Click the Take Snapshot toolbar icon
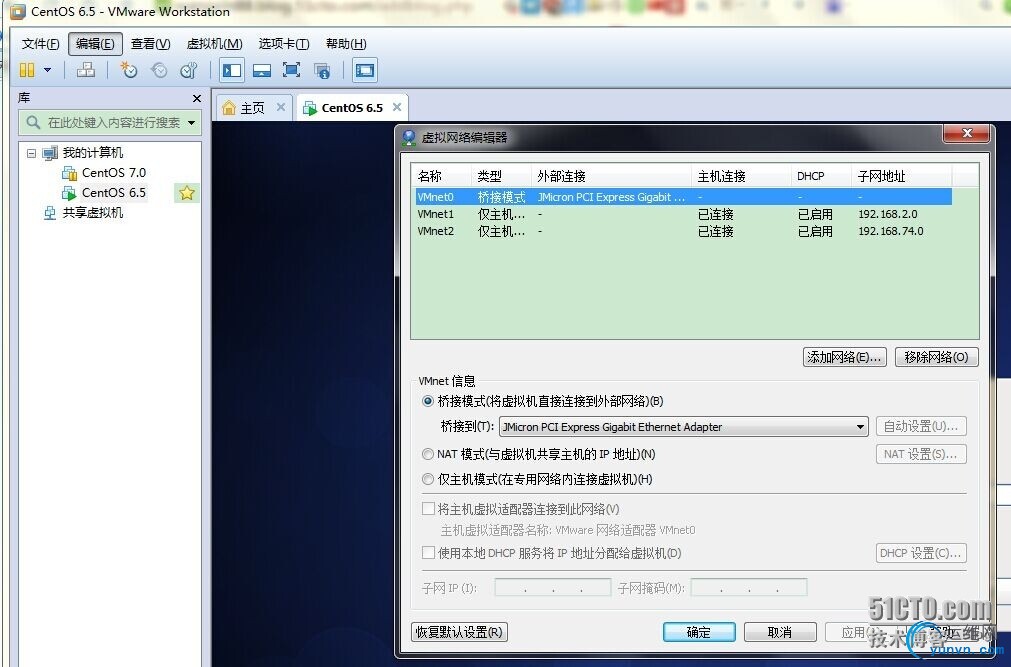1011x667 pixels. pyautogui.click(x=129, y=70)
